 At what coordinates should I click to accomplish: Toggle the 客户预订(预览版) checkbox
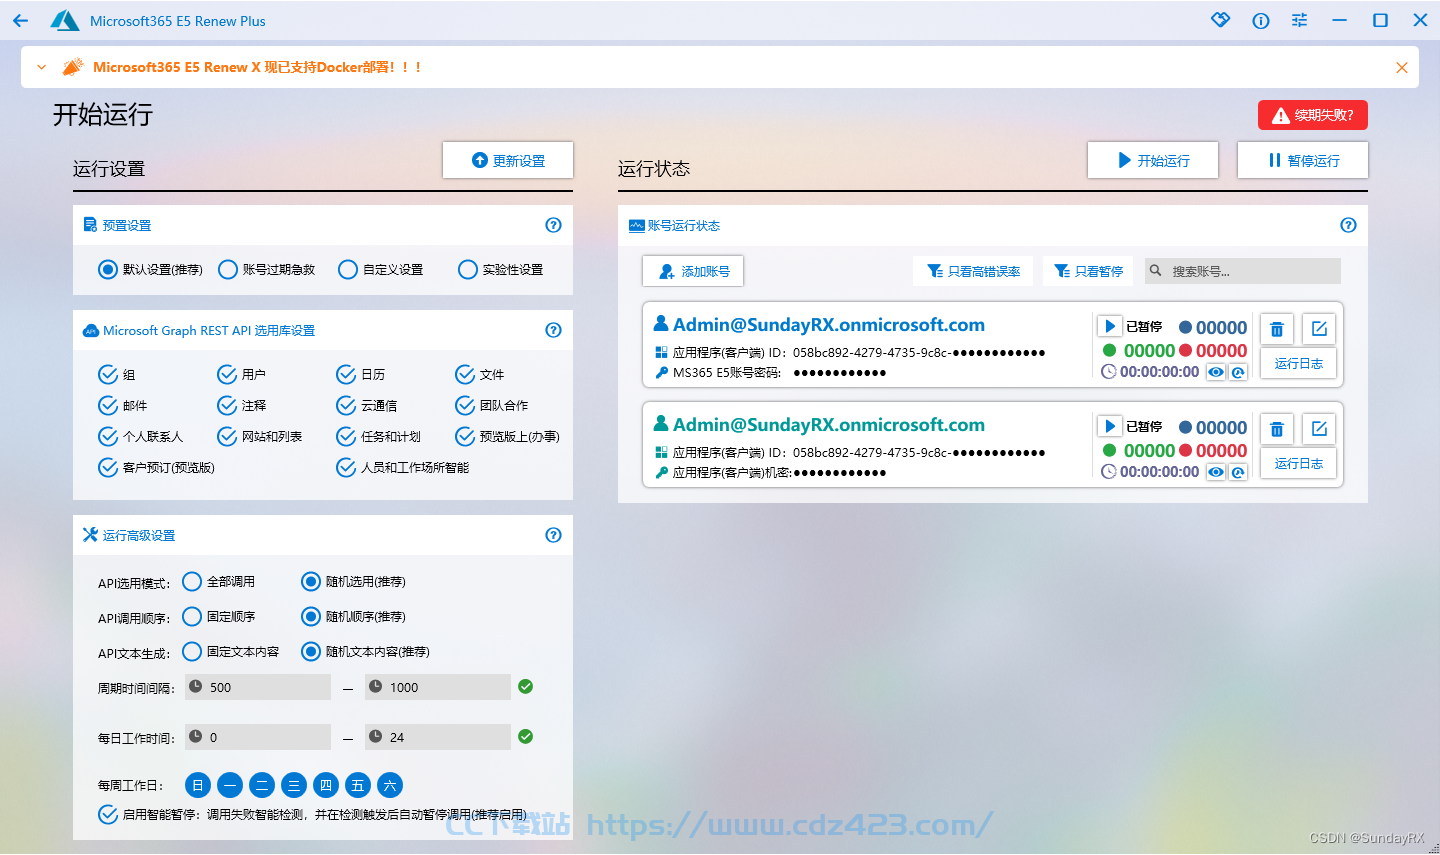108,467
